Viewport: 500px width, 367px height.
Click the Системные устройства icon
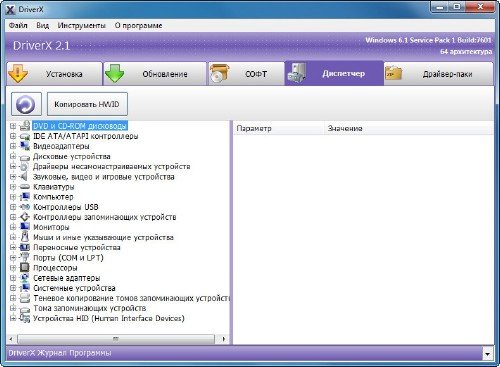[25, 288]
